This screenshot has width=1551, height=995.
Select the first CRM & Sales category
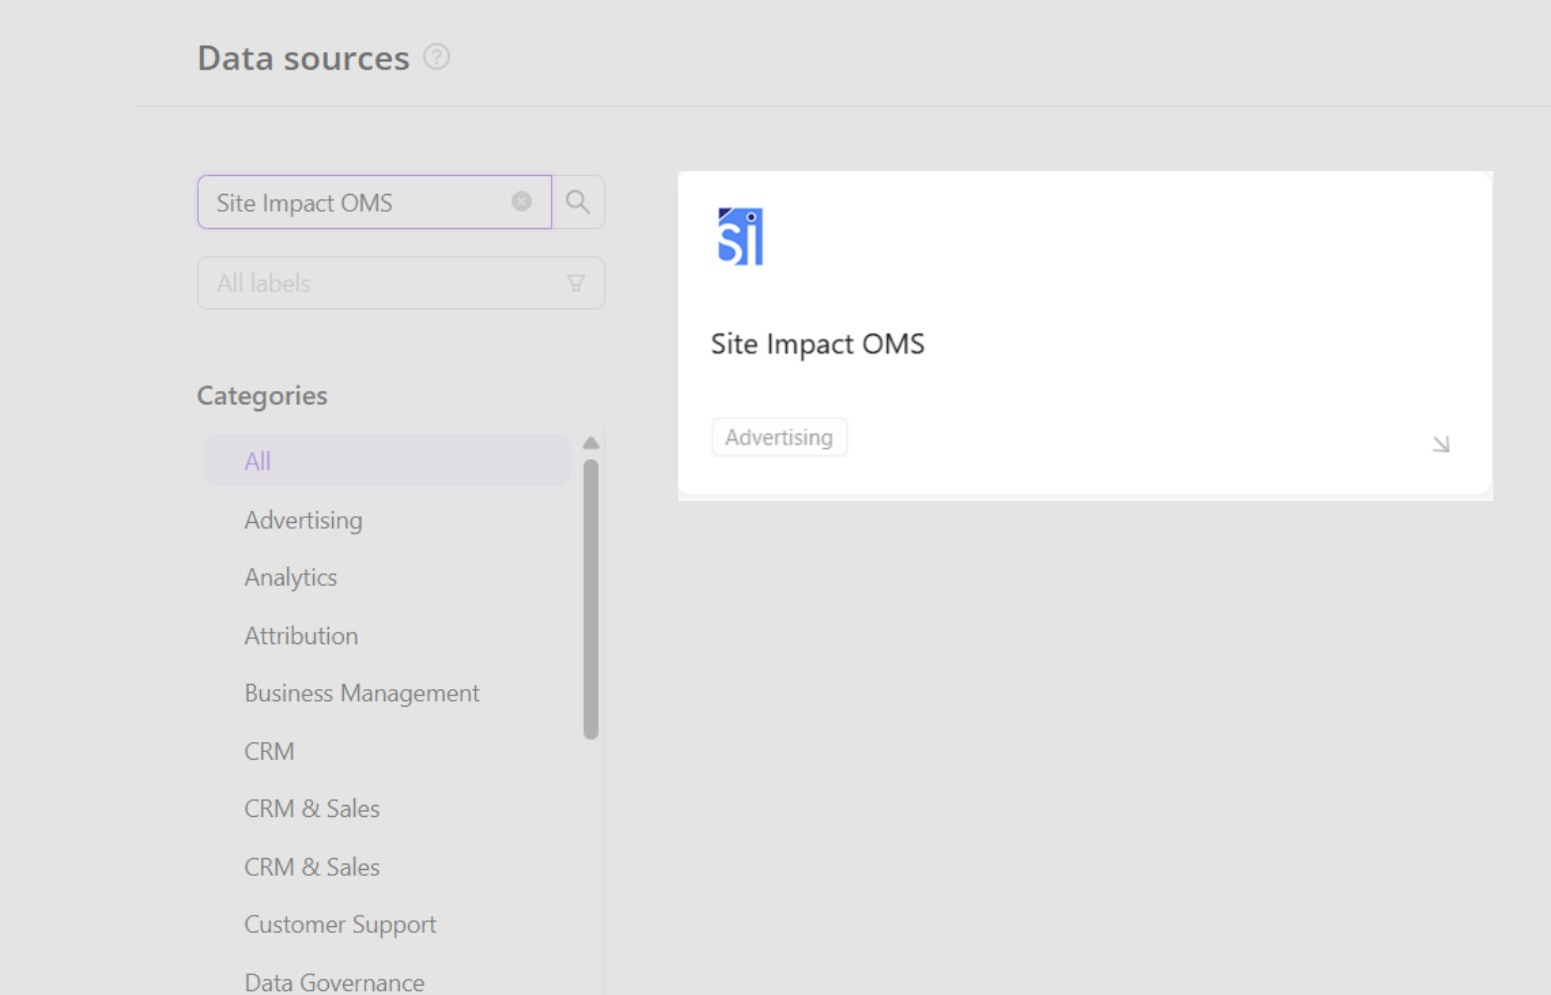coord(311,809)
